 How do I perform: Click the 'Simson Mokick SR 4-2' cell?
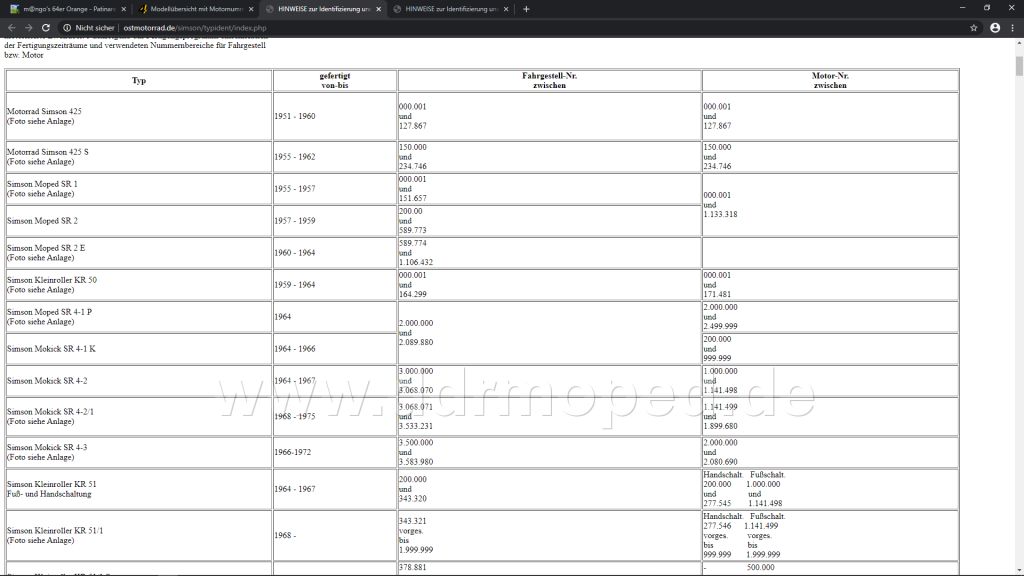pos(139,381)
